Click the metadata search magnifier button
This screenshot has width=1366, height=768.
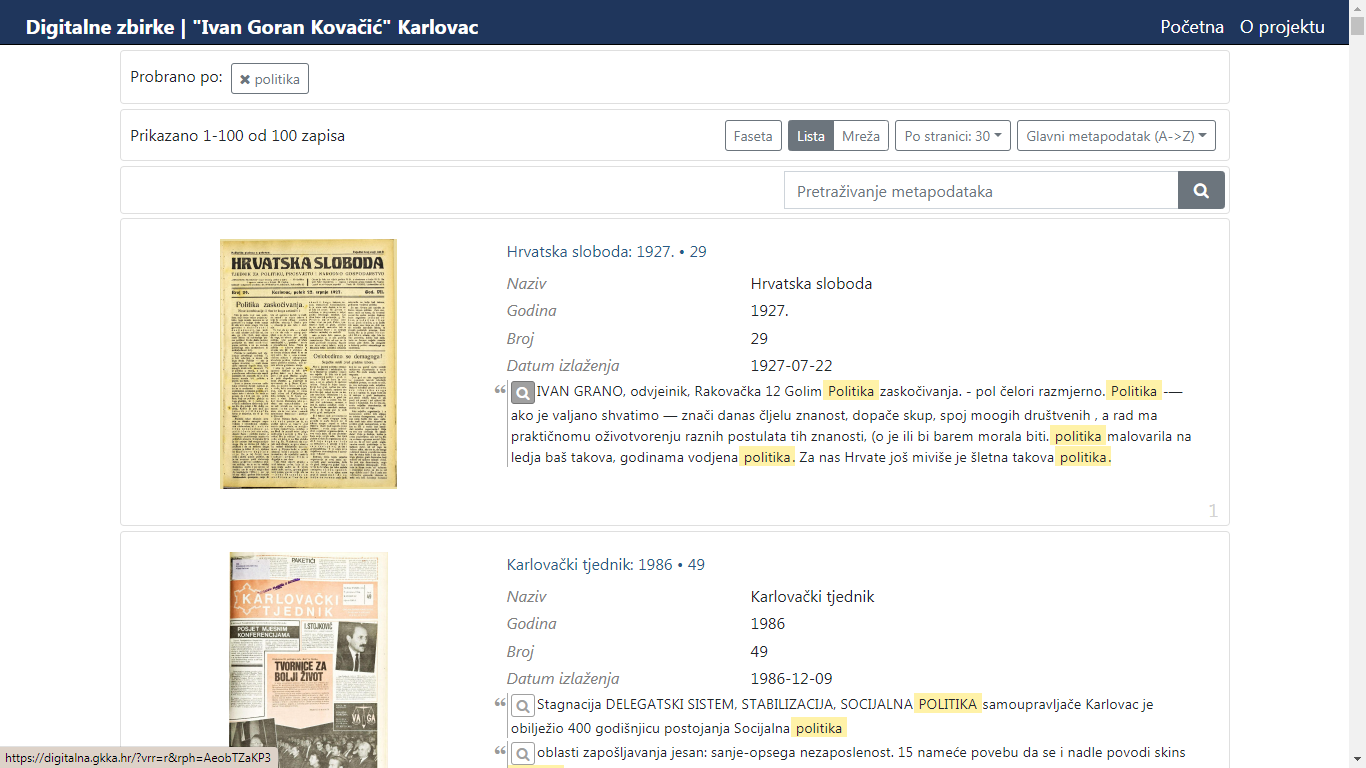pos(1200,190)
